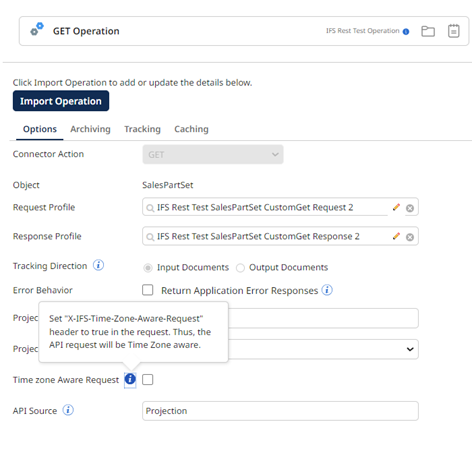The width and height of the screenshot is (472, 451).
Task: Remove the Response Profile selection
Action: [x=410, y=237]
